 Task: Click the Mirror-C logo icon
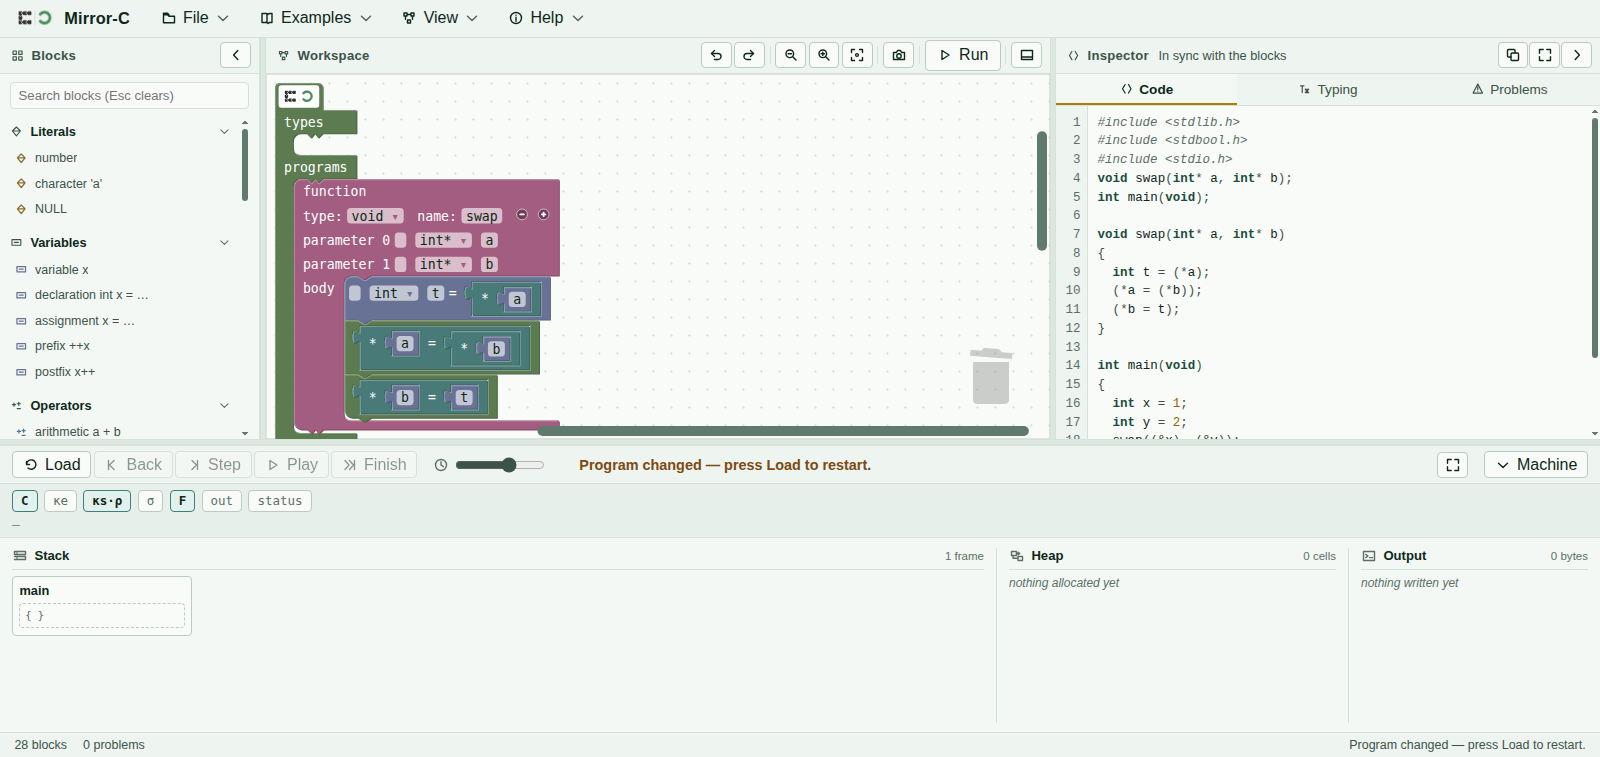[34, 18]
